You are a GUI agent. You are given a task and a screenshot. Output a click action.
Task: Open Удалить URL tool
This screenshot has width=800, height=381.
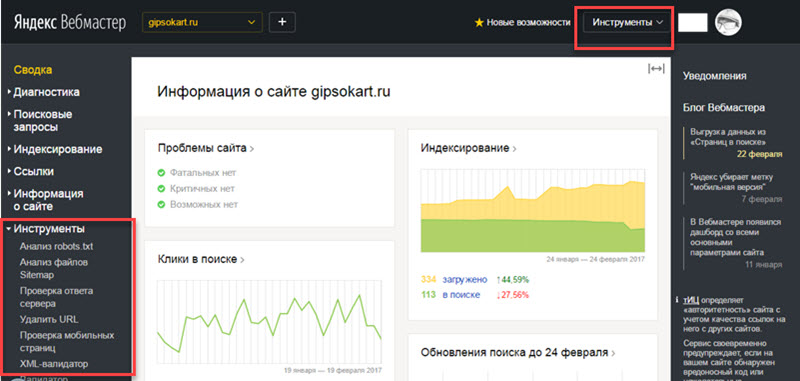tap(49, 319)
